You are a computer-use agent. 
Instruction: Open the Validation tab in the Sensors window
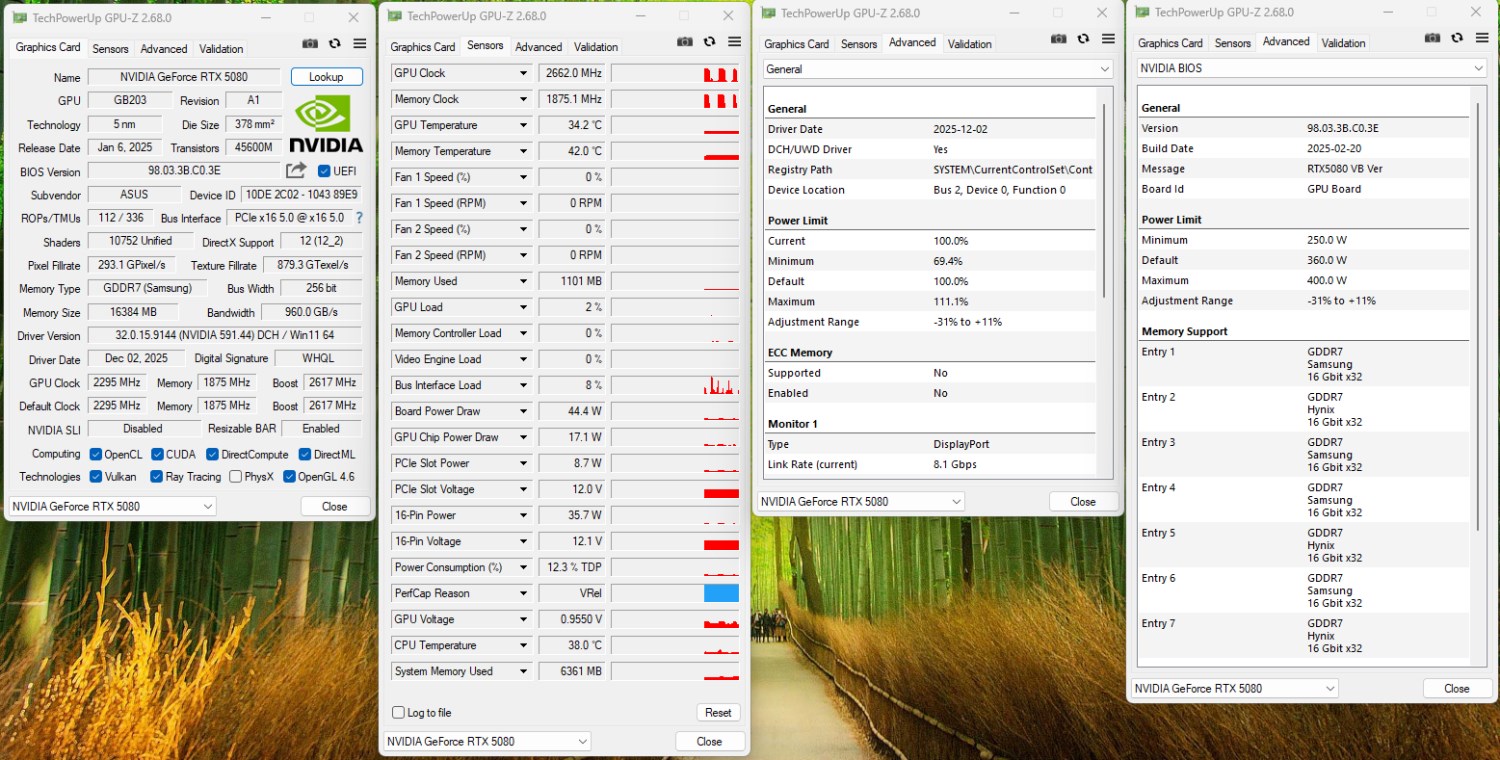click(596, 47)
